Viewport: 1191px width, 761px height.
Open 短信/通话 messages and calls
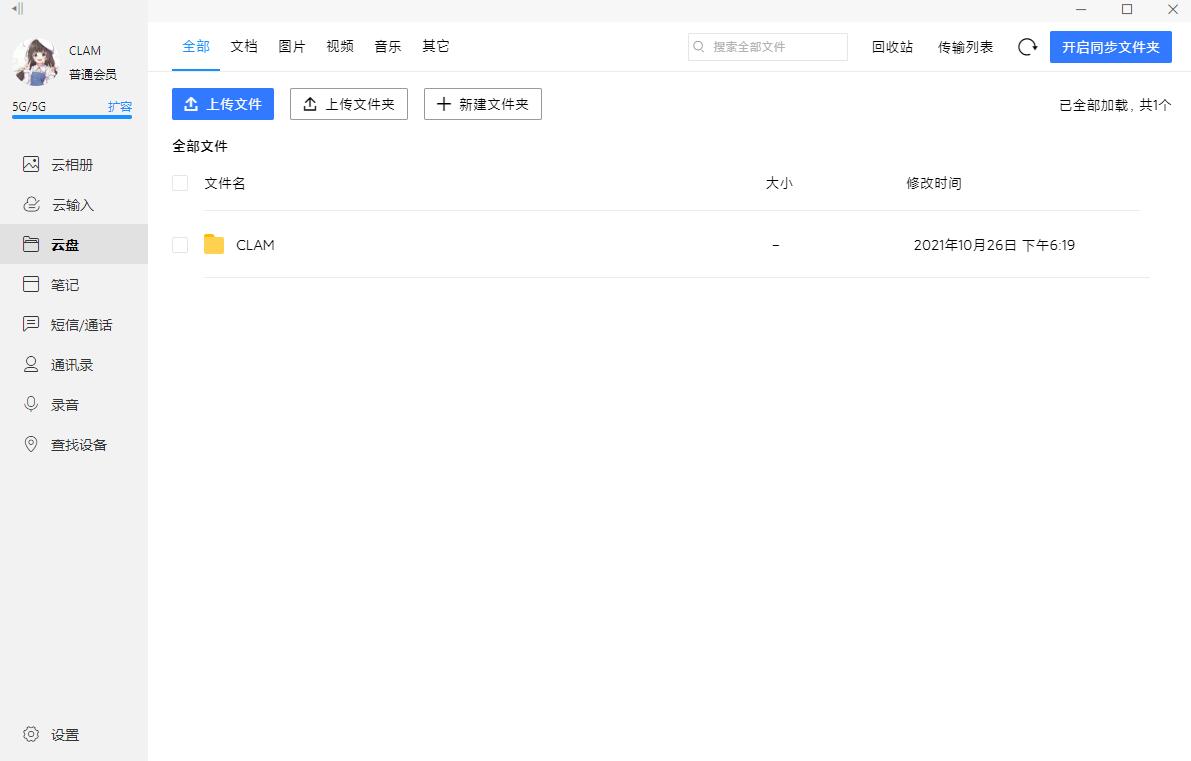click(x=74, y=324)
